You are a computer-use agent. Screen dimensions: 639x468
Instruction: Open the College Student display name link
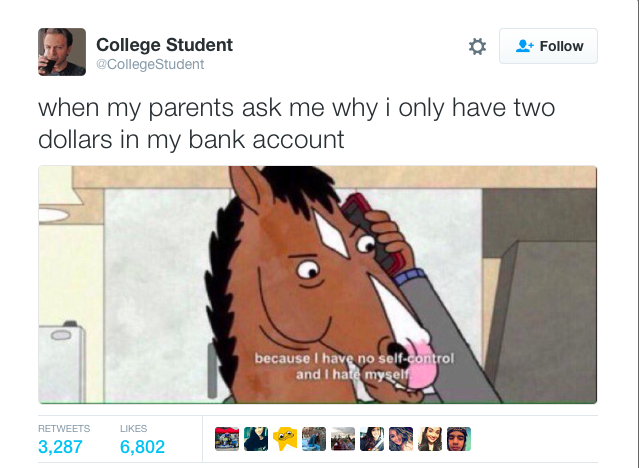(164, 45)
